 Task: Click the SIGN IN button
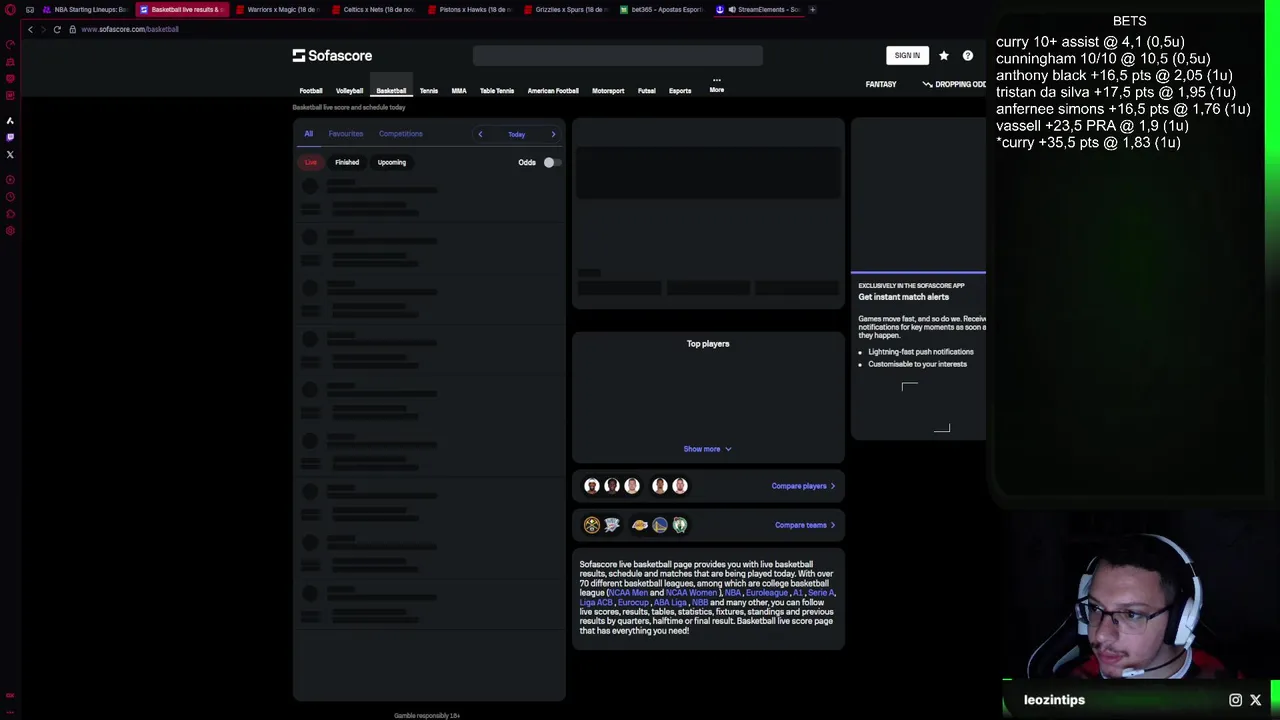tap(907, 56)
